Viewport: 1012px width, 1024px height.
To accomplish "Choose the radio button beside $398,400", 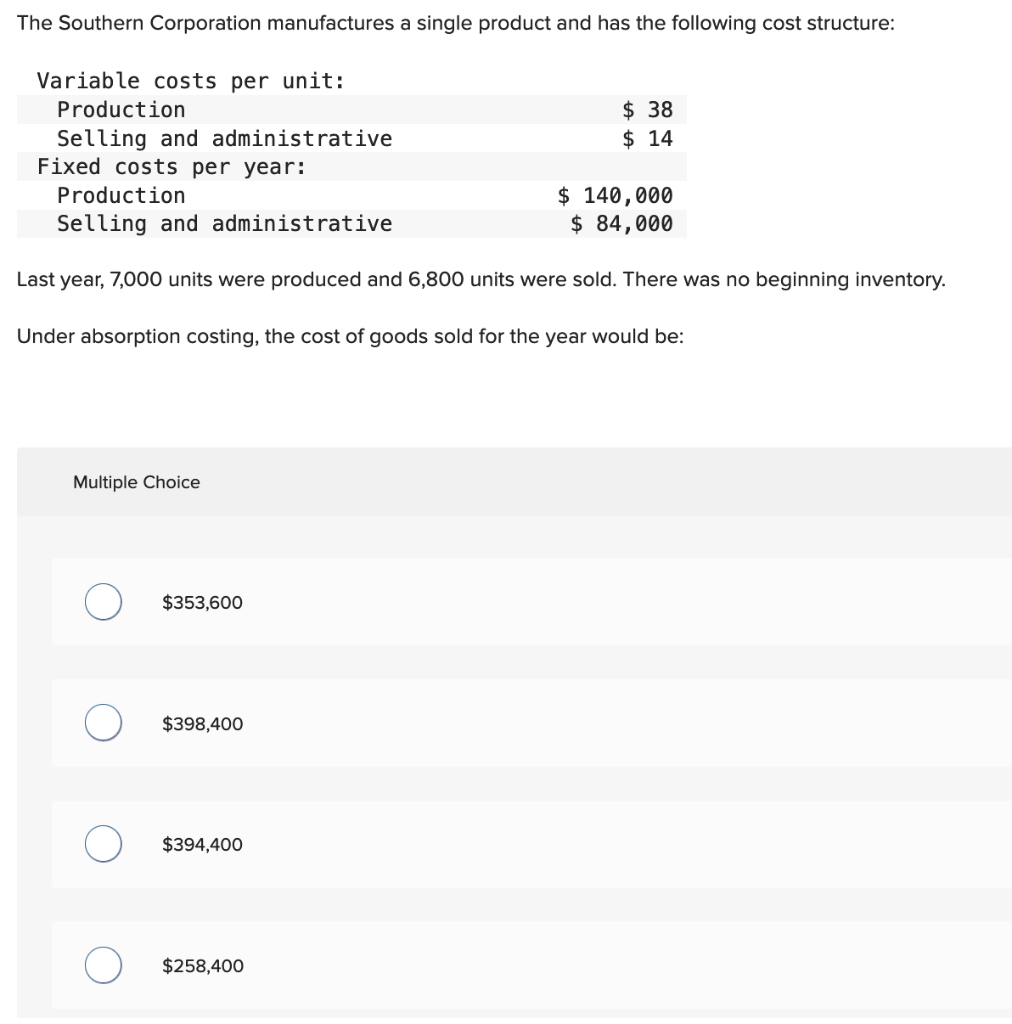I will point(103,723).
